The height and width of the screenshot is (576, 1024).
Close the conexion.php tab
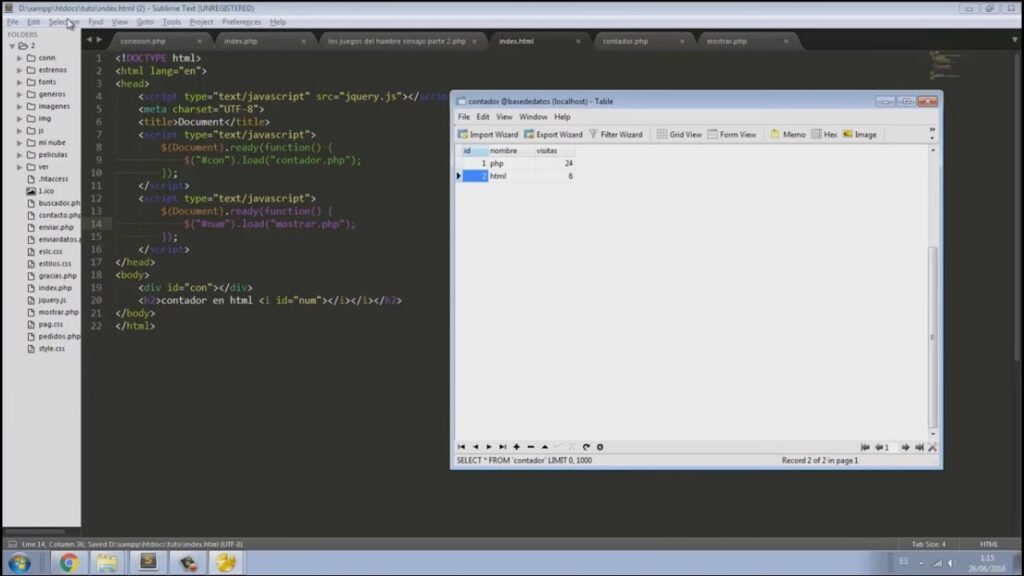tap(200, 41)
